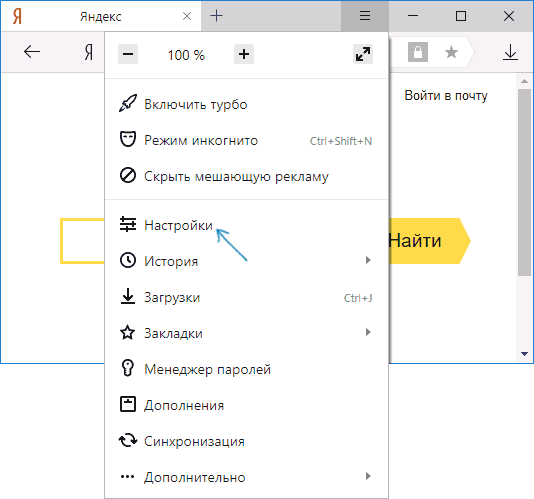This screenshot has height=499, width=534.
Task: Expand the Закладки submenu arrow
Action: 368,332
